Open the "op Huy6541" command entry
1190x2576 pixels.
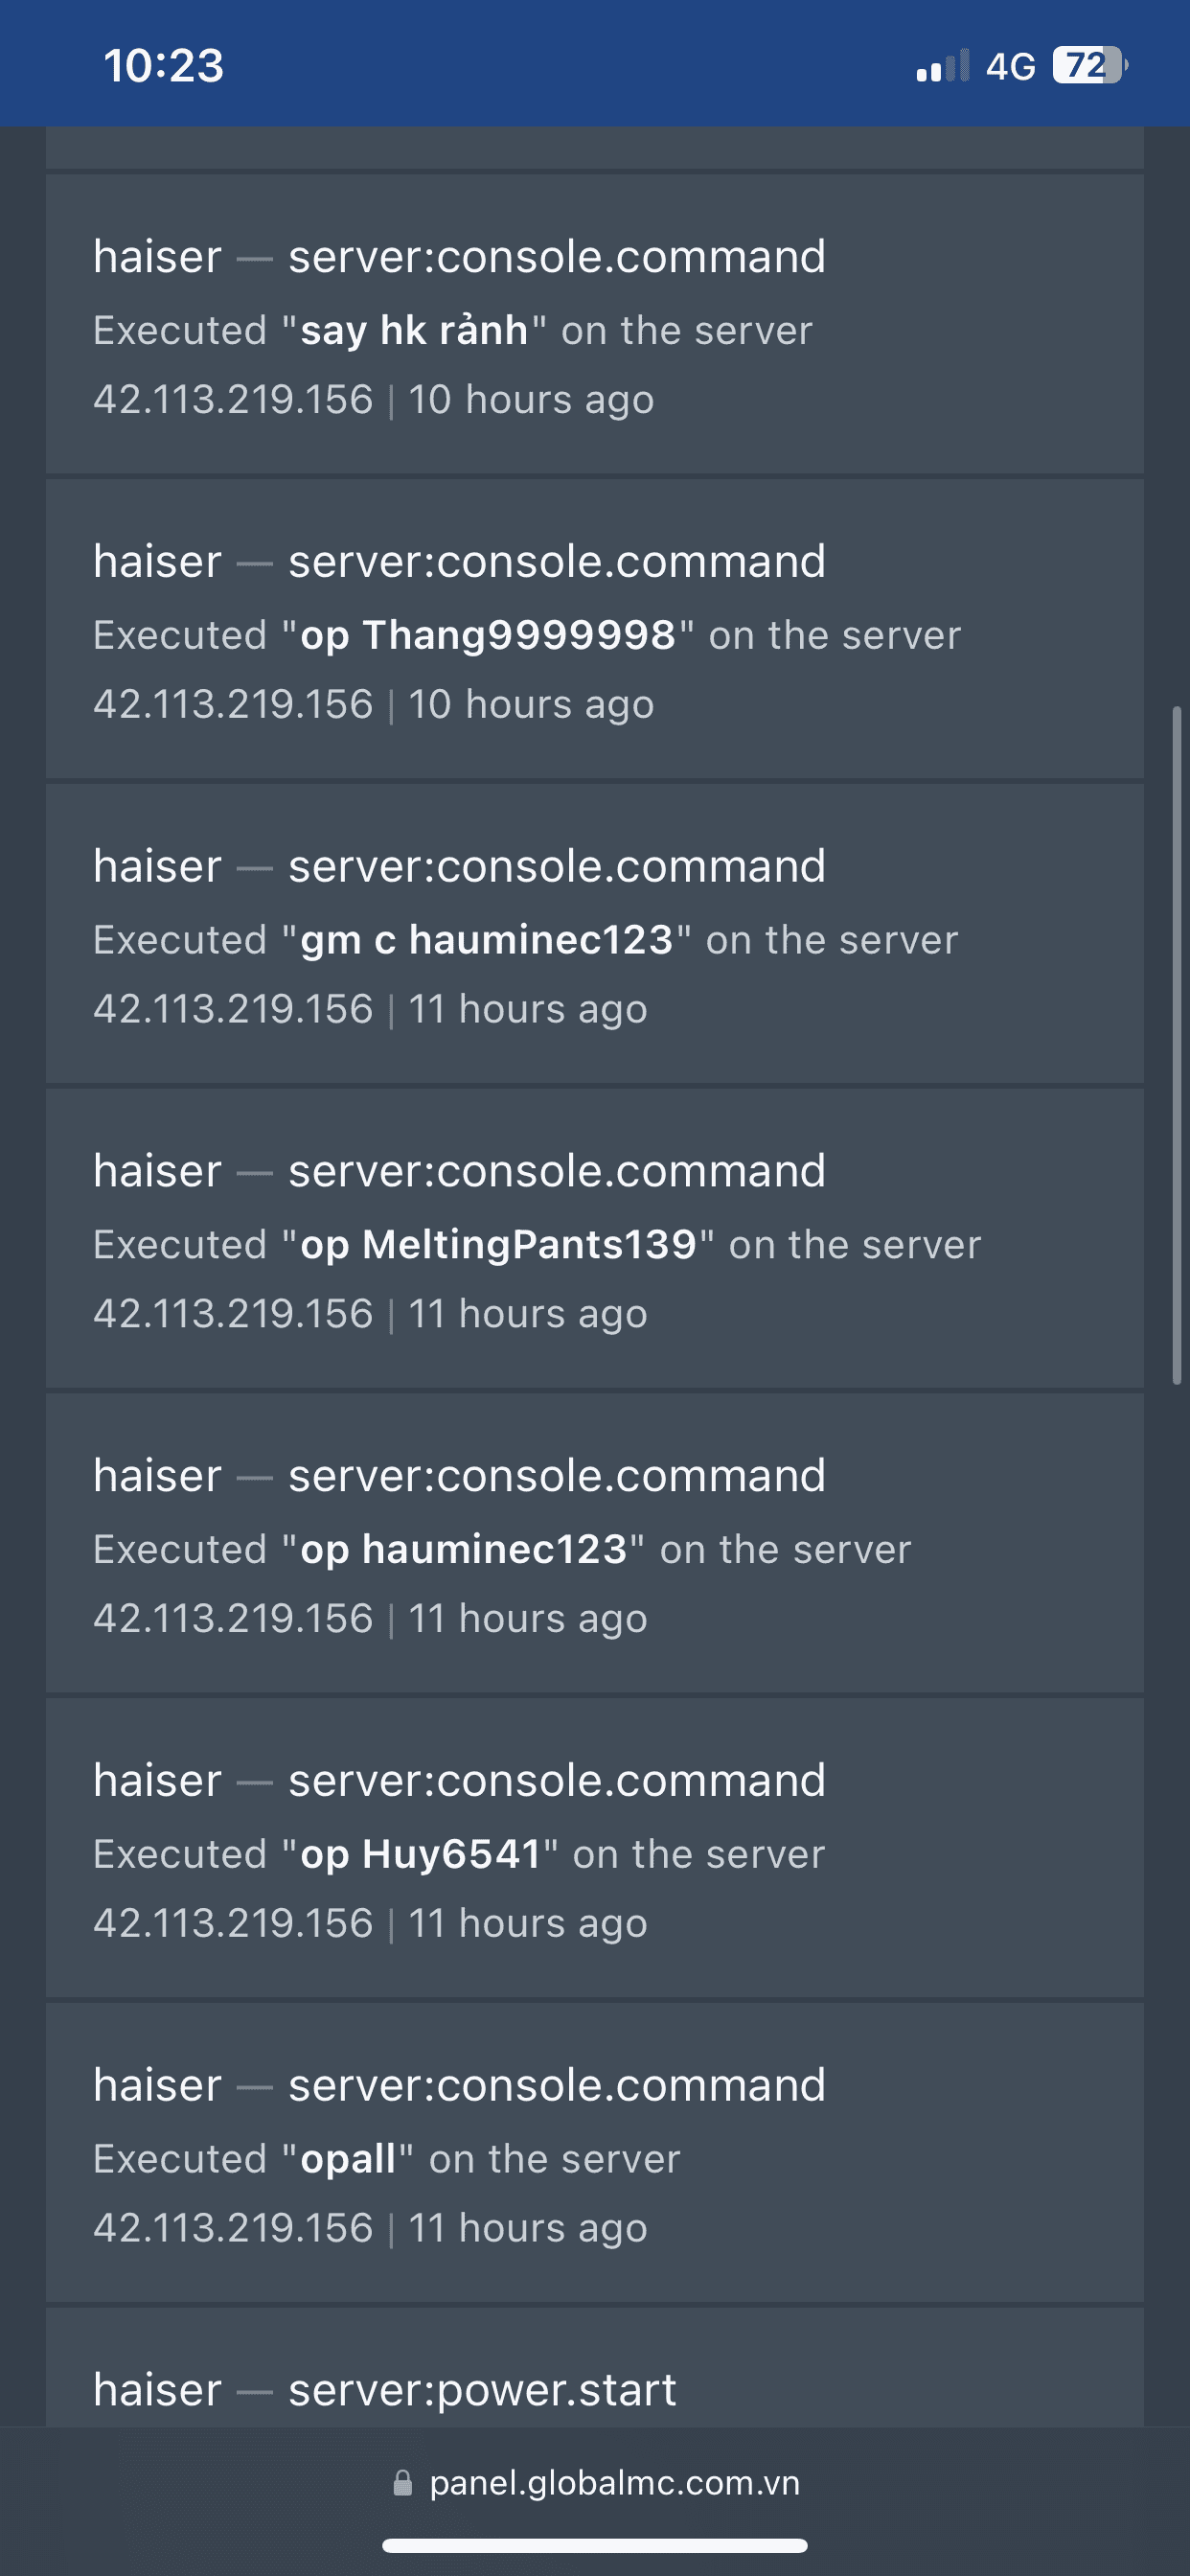421,1856
